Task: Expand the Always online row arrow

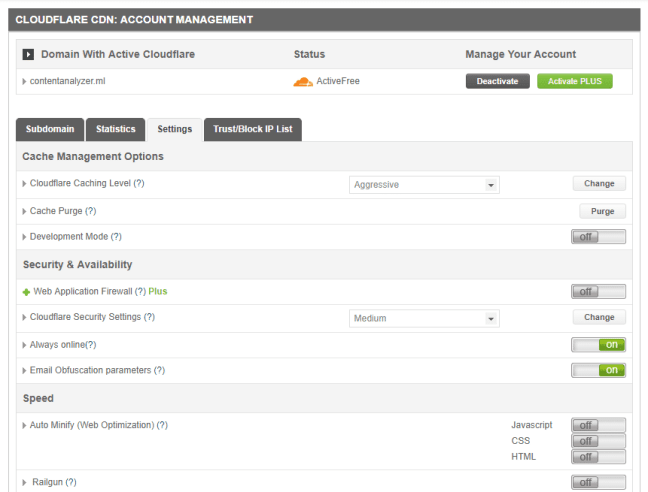Action: [24, 345]
